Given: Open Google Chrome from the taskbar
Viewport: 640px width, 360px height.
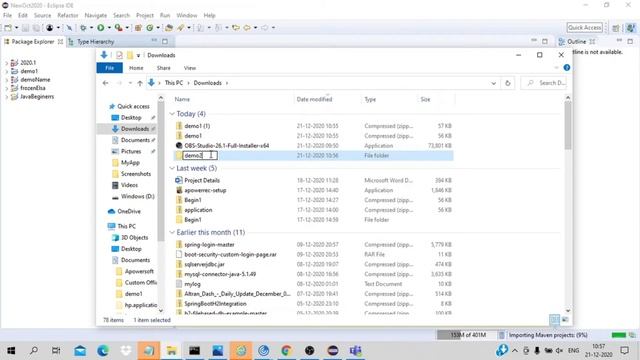Looking at the screenshot, I should click(287, 350).
